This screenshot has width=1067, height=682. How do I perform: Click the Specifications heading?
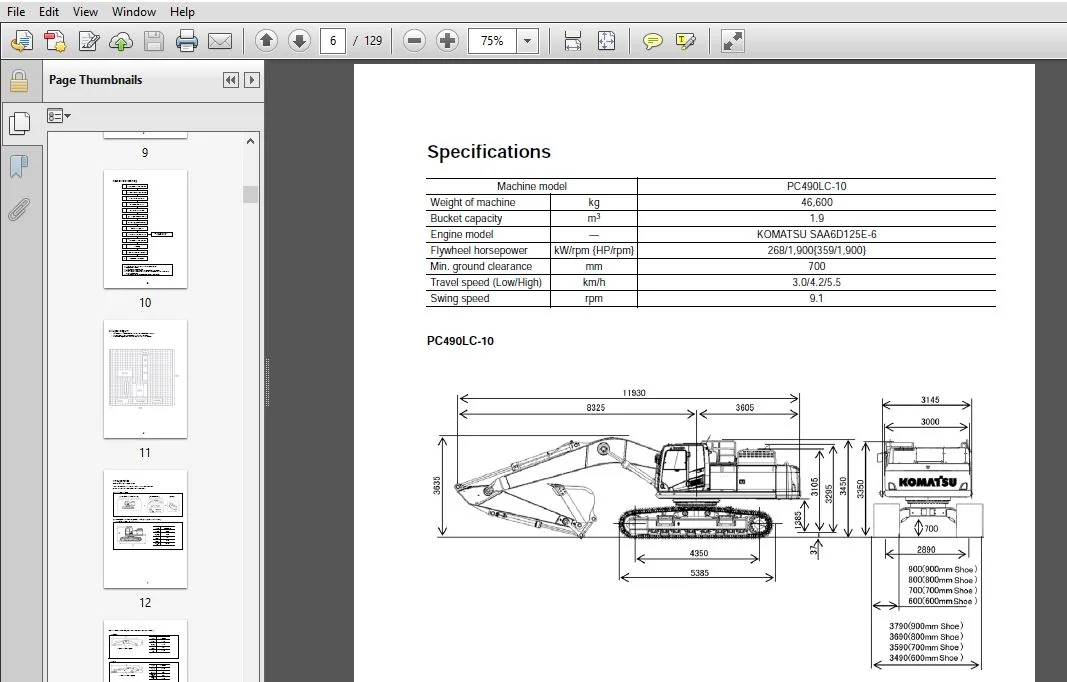click(489, 152)
